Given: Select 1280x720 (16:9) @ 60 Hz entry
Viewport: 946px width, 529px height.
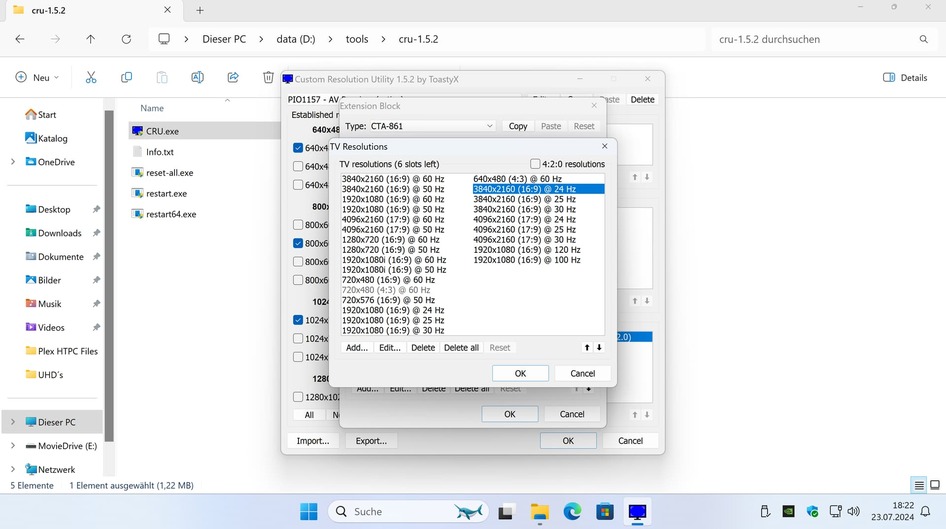Looking at the screenshot, I should [390, 239].
